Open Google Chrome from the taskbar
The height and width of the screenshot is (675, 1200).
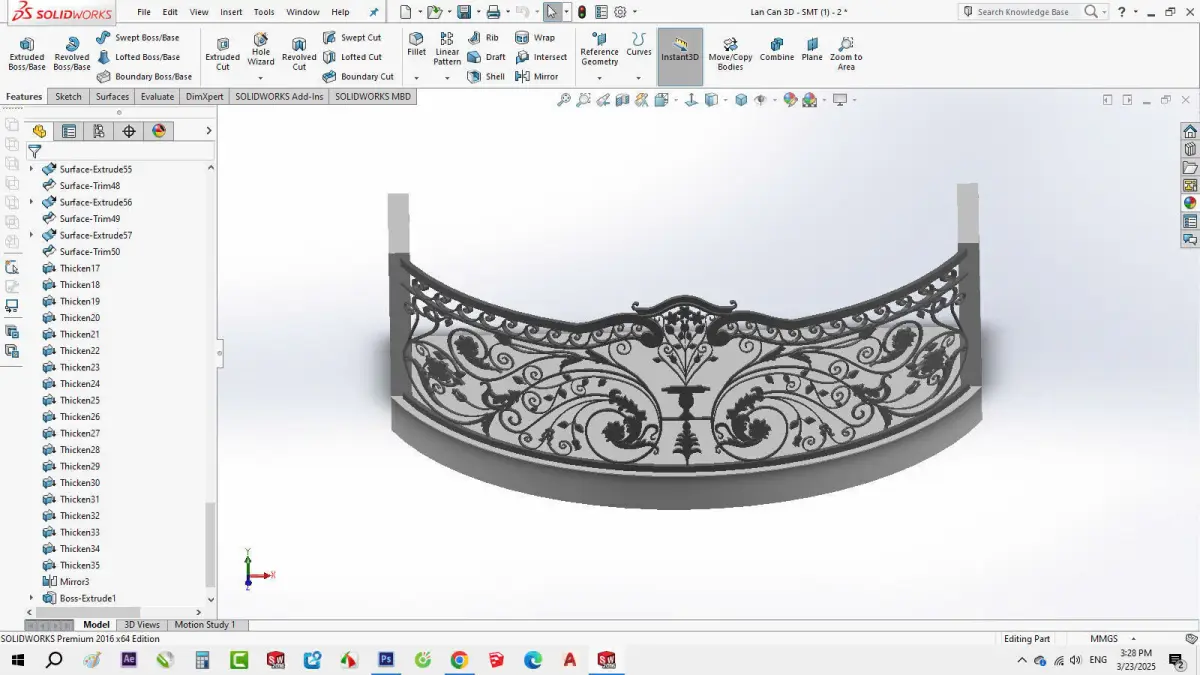tap(459, 660)
